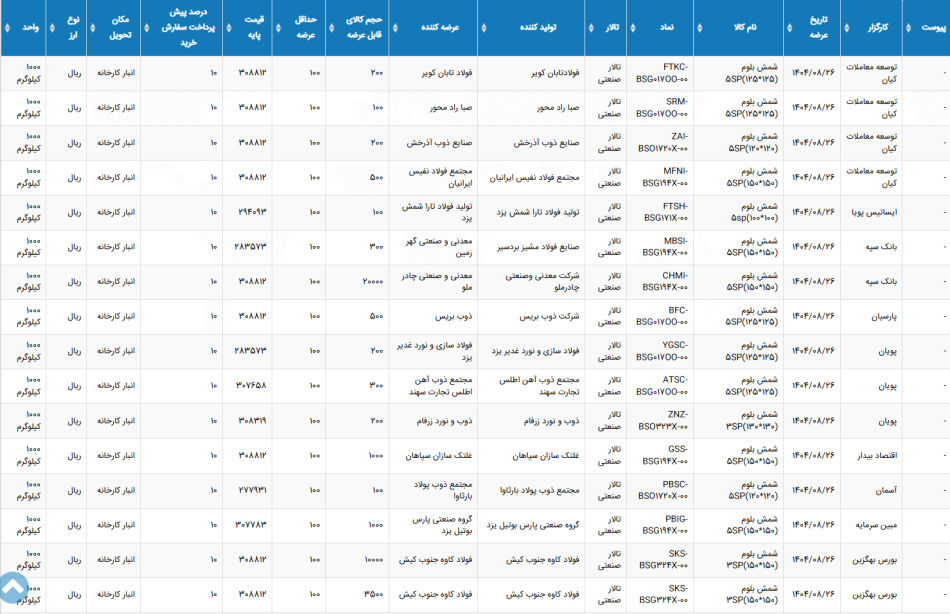This screenshot has width=950, height=614.
Task: Click the sort arrows beside the تولید کننده header
Action: 484,28
